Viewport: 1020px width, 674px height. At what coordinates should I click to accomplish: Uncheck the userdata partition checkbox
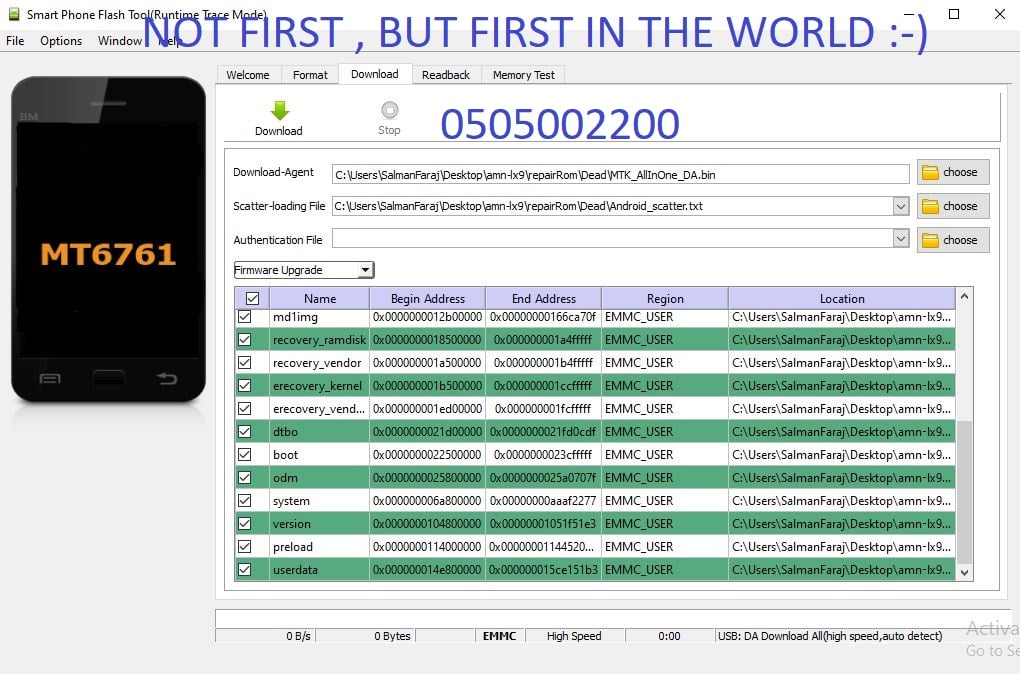(x=245, y=569)
